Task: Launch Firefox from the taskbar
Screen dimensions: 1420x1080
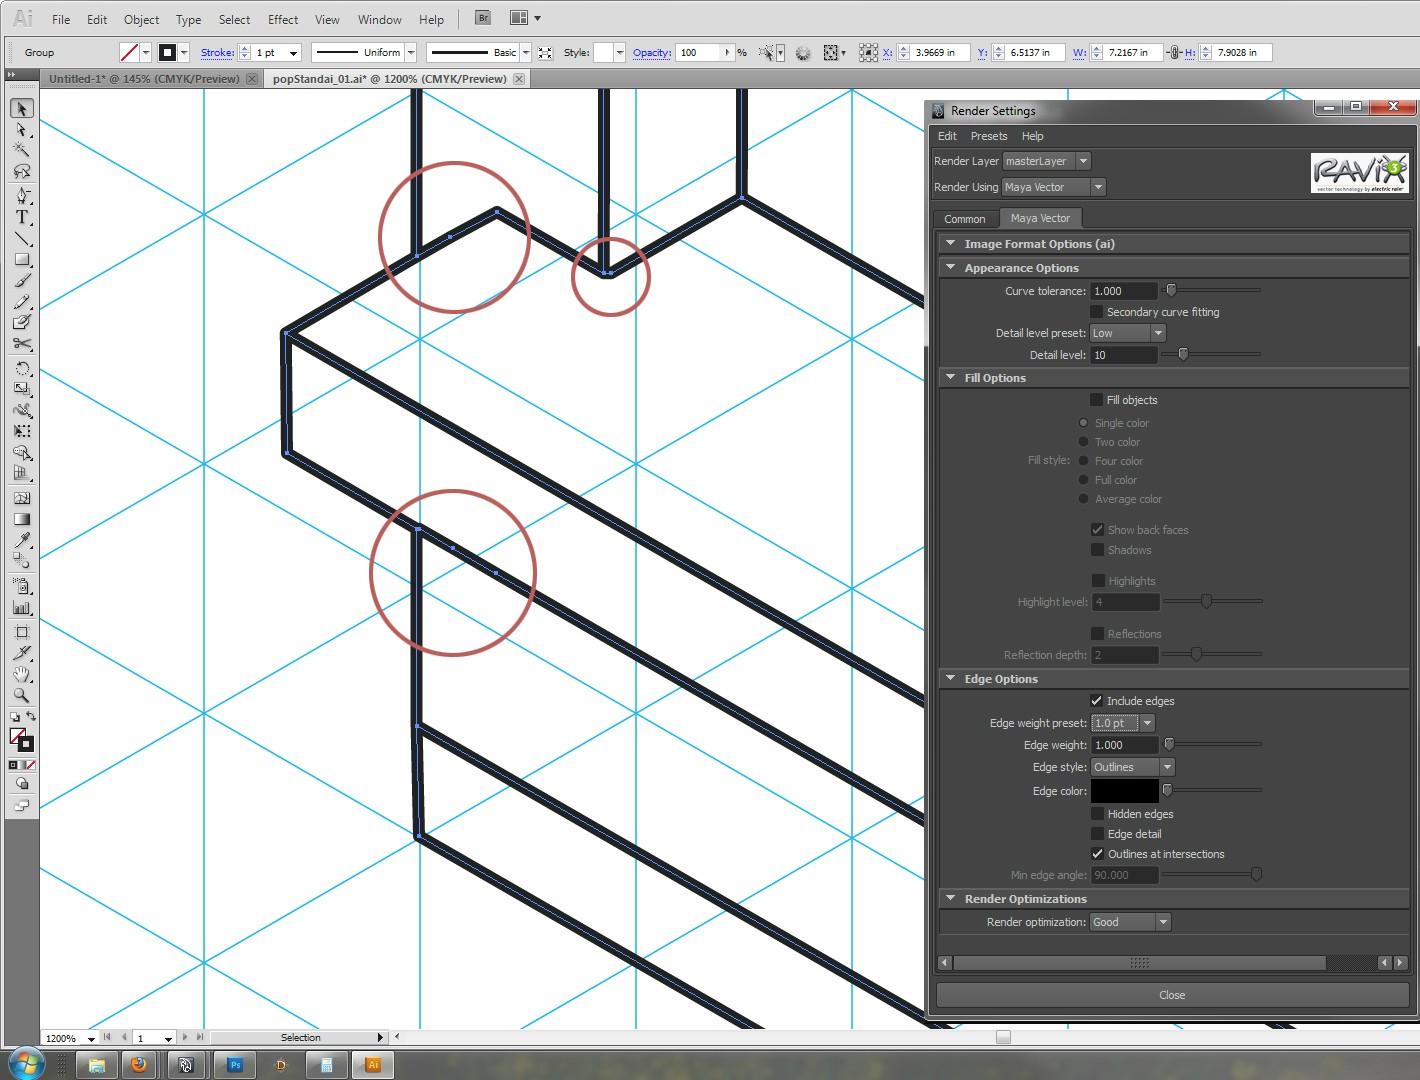Action: tap(140, 1065)
